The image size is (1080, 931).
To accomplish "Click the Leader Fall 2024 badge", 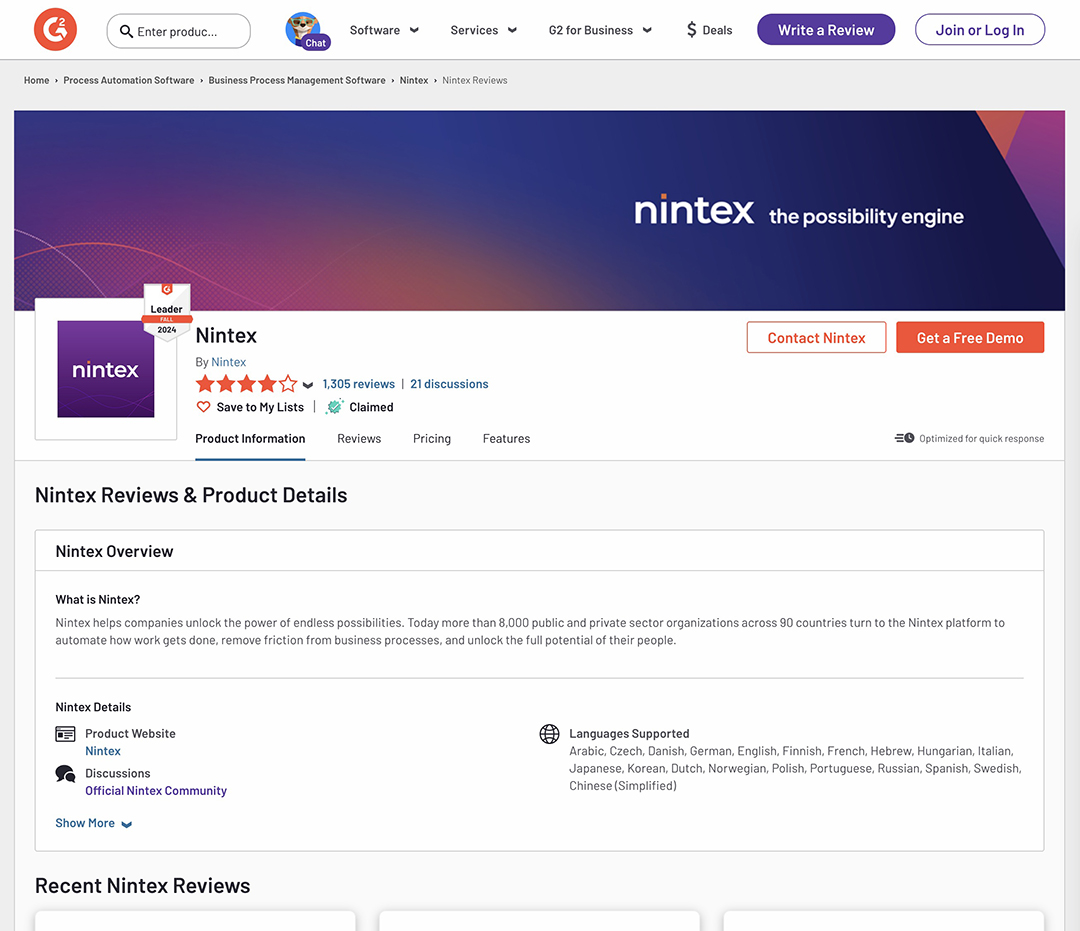I will pos(167,311).
